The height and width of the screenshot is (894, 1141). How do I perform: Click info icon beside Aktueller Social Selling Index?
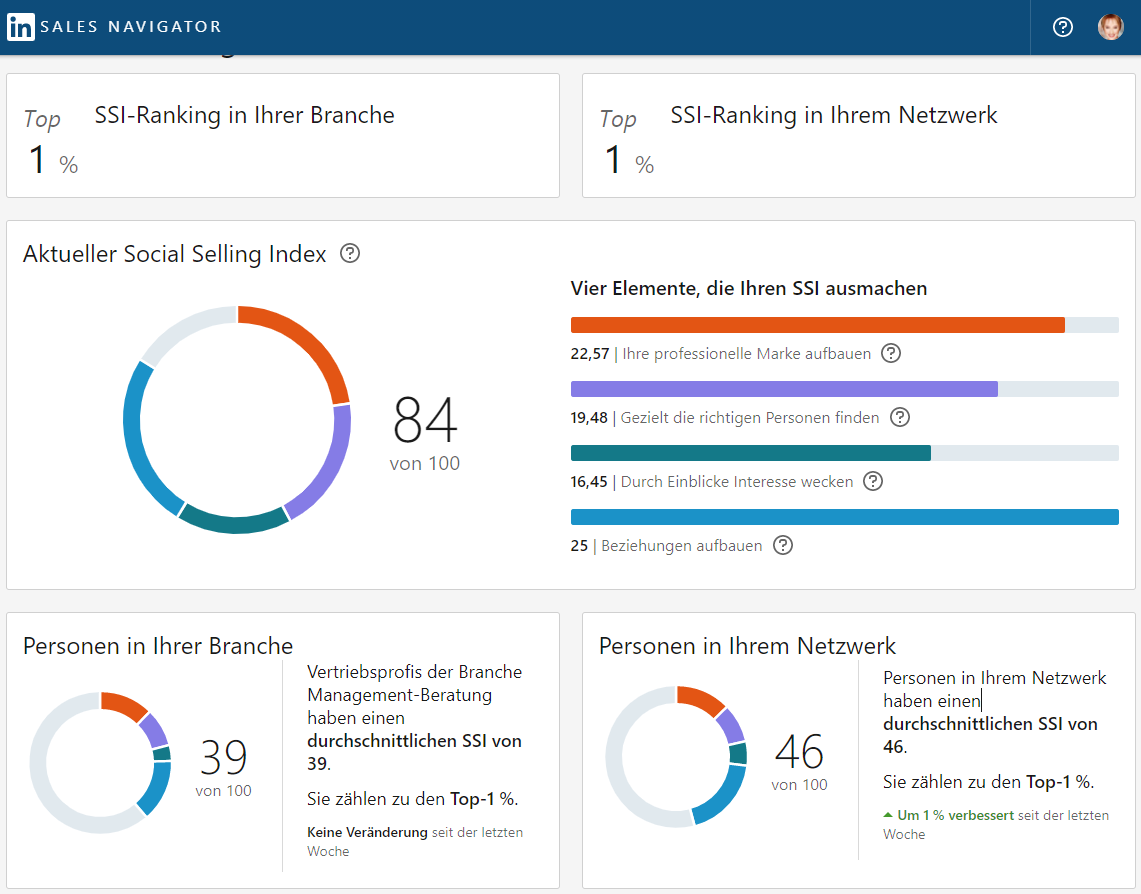tap(350, 253)
